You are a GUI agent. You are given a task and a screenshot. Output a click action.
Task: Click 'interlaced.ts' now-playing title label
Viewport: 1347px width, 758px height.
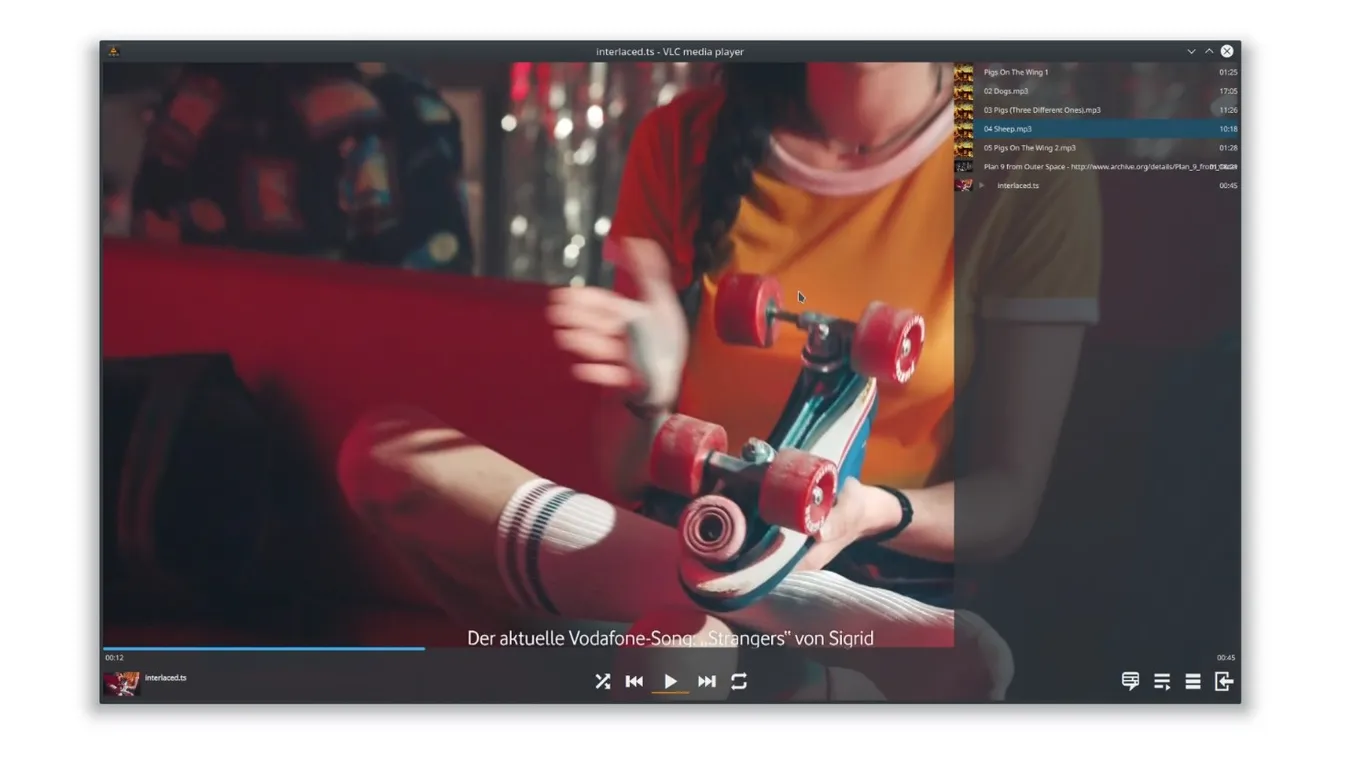[x=166, y=678]
